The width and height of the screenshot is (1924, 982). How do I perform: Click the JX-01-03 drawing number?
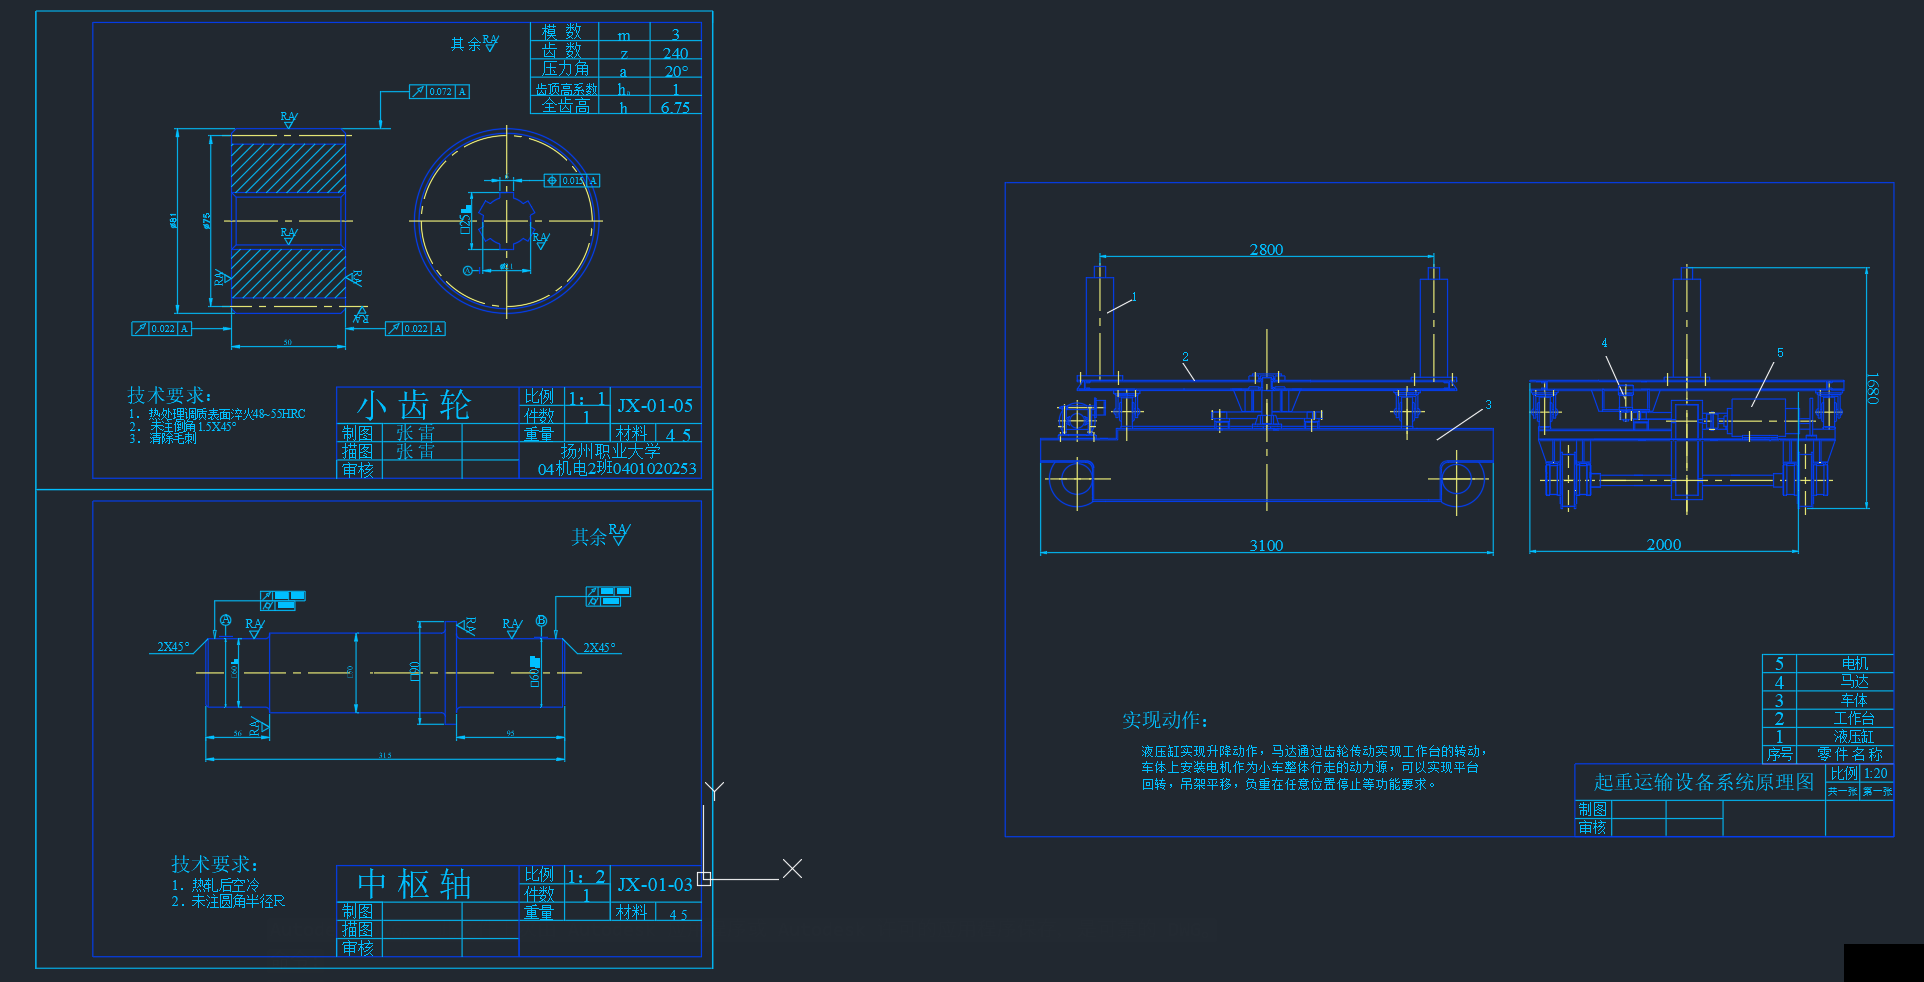point(655,884)
